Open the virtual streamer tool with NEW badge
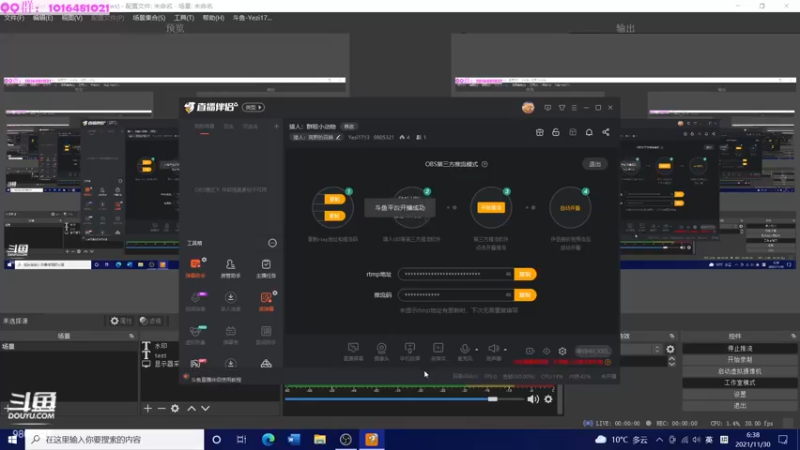 (196, 334)
